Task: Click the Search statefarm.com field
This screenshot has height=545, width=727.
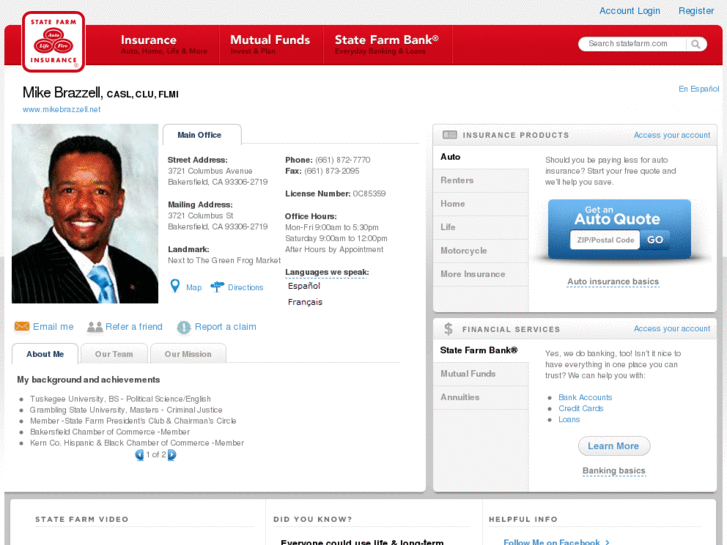Action: [x=632, y=44]
